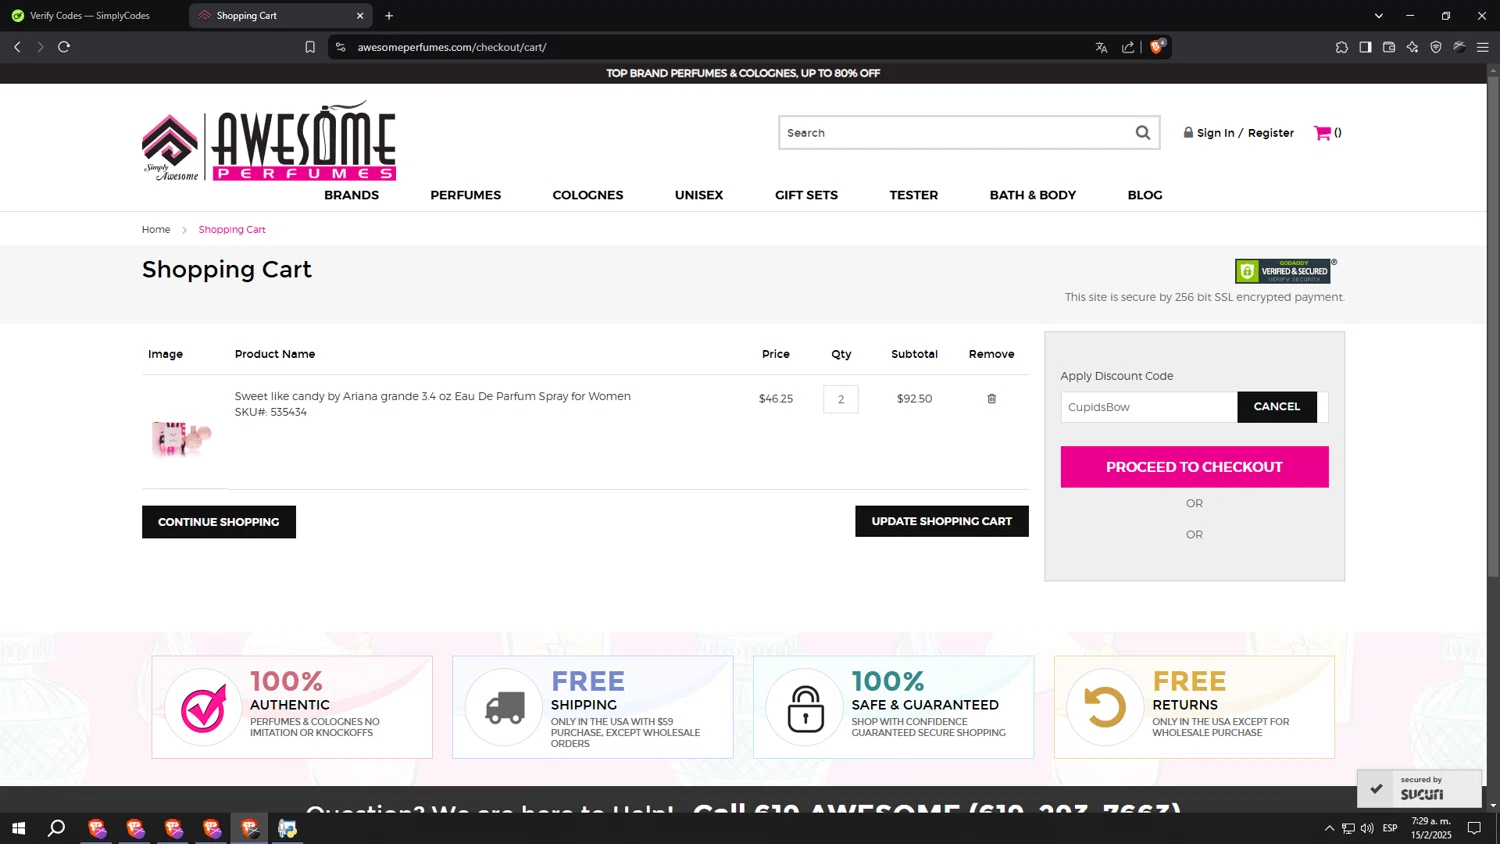Open Brave VPN icon

tap(1436, 47)
